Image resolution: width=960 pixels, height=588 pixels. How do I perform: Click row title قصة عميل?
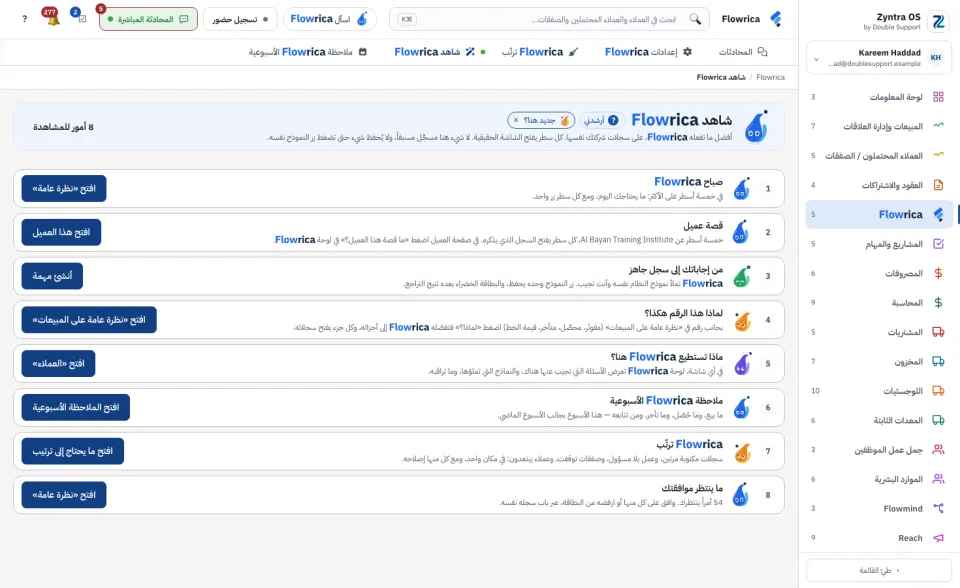703,225
